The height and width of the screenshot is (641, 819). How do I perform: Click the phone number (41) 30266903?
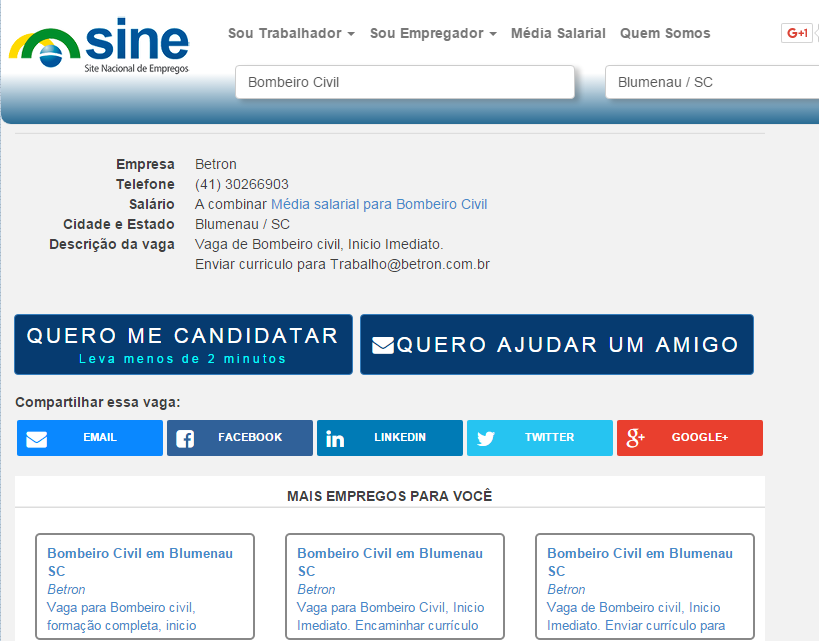pyautogui.click(x=242, y=184)
